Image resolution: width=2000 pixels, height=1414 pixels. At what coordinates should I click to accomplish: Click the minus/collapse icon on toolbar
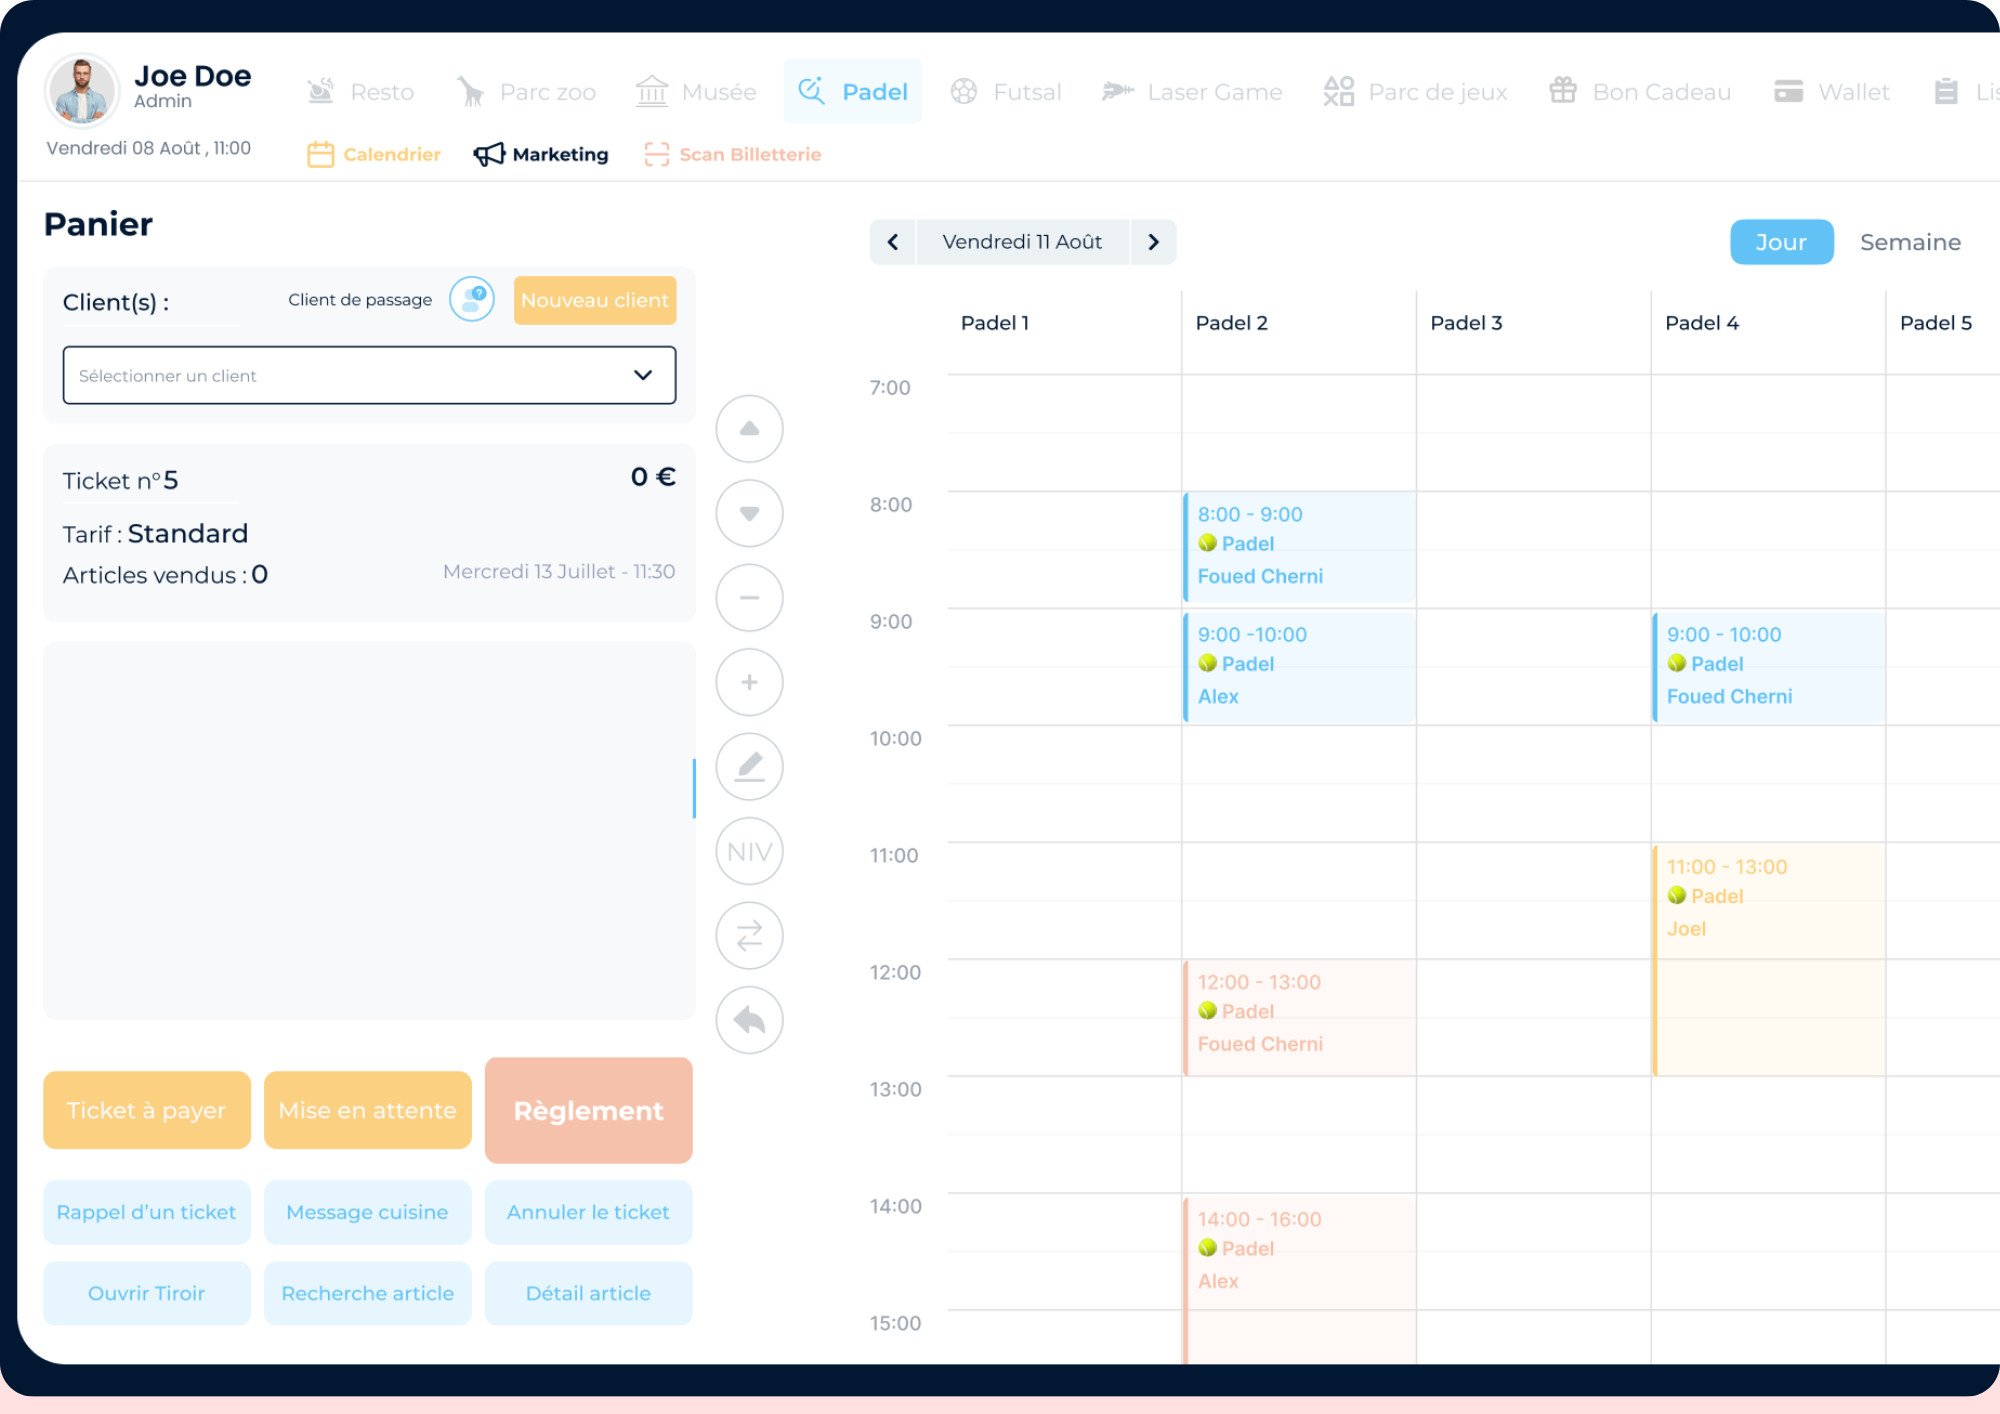(748, 597)
